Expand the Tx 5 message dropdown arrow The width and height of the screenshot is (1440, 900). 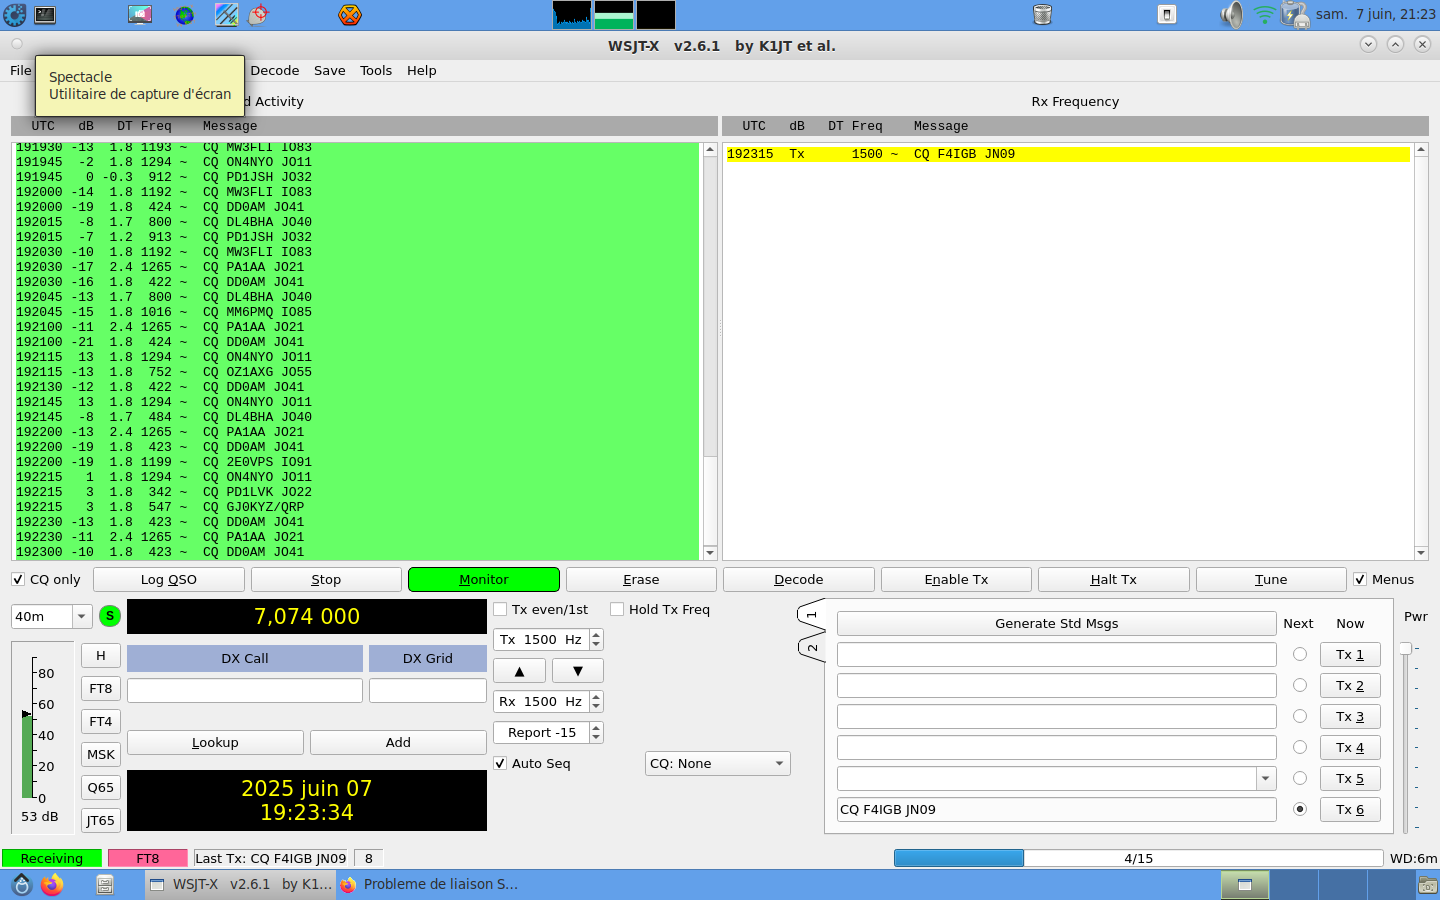pos(1266,779)
